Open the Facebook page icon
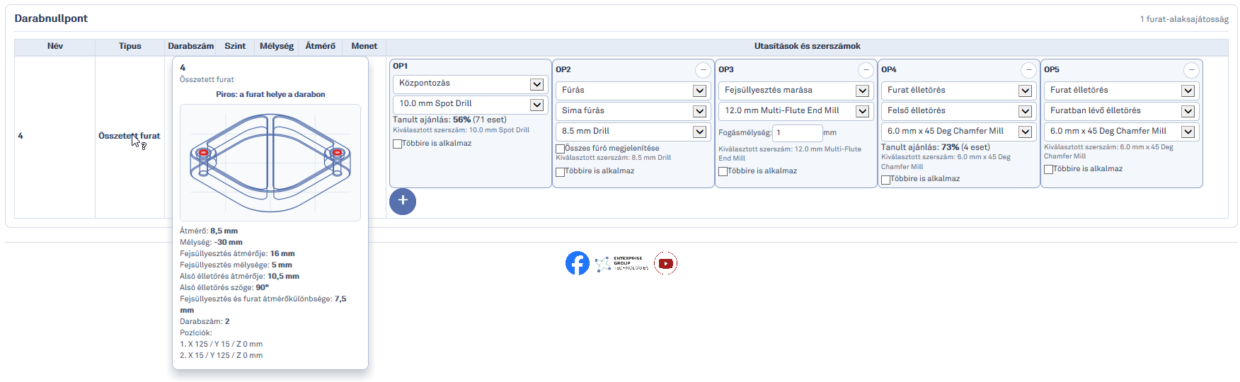Viewport: 1240px width, 382px height. coord(577,263)
